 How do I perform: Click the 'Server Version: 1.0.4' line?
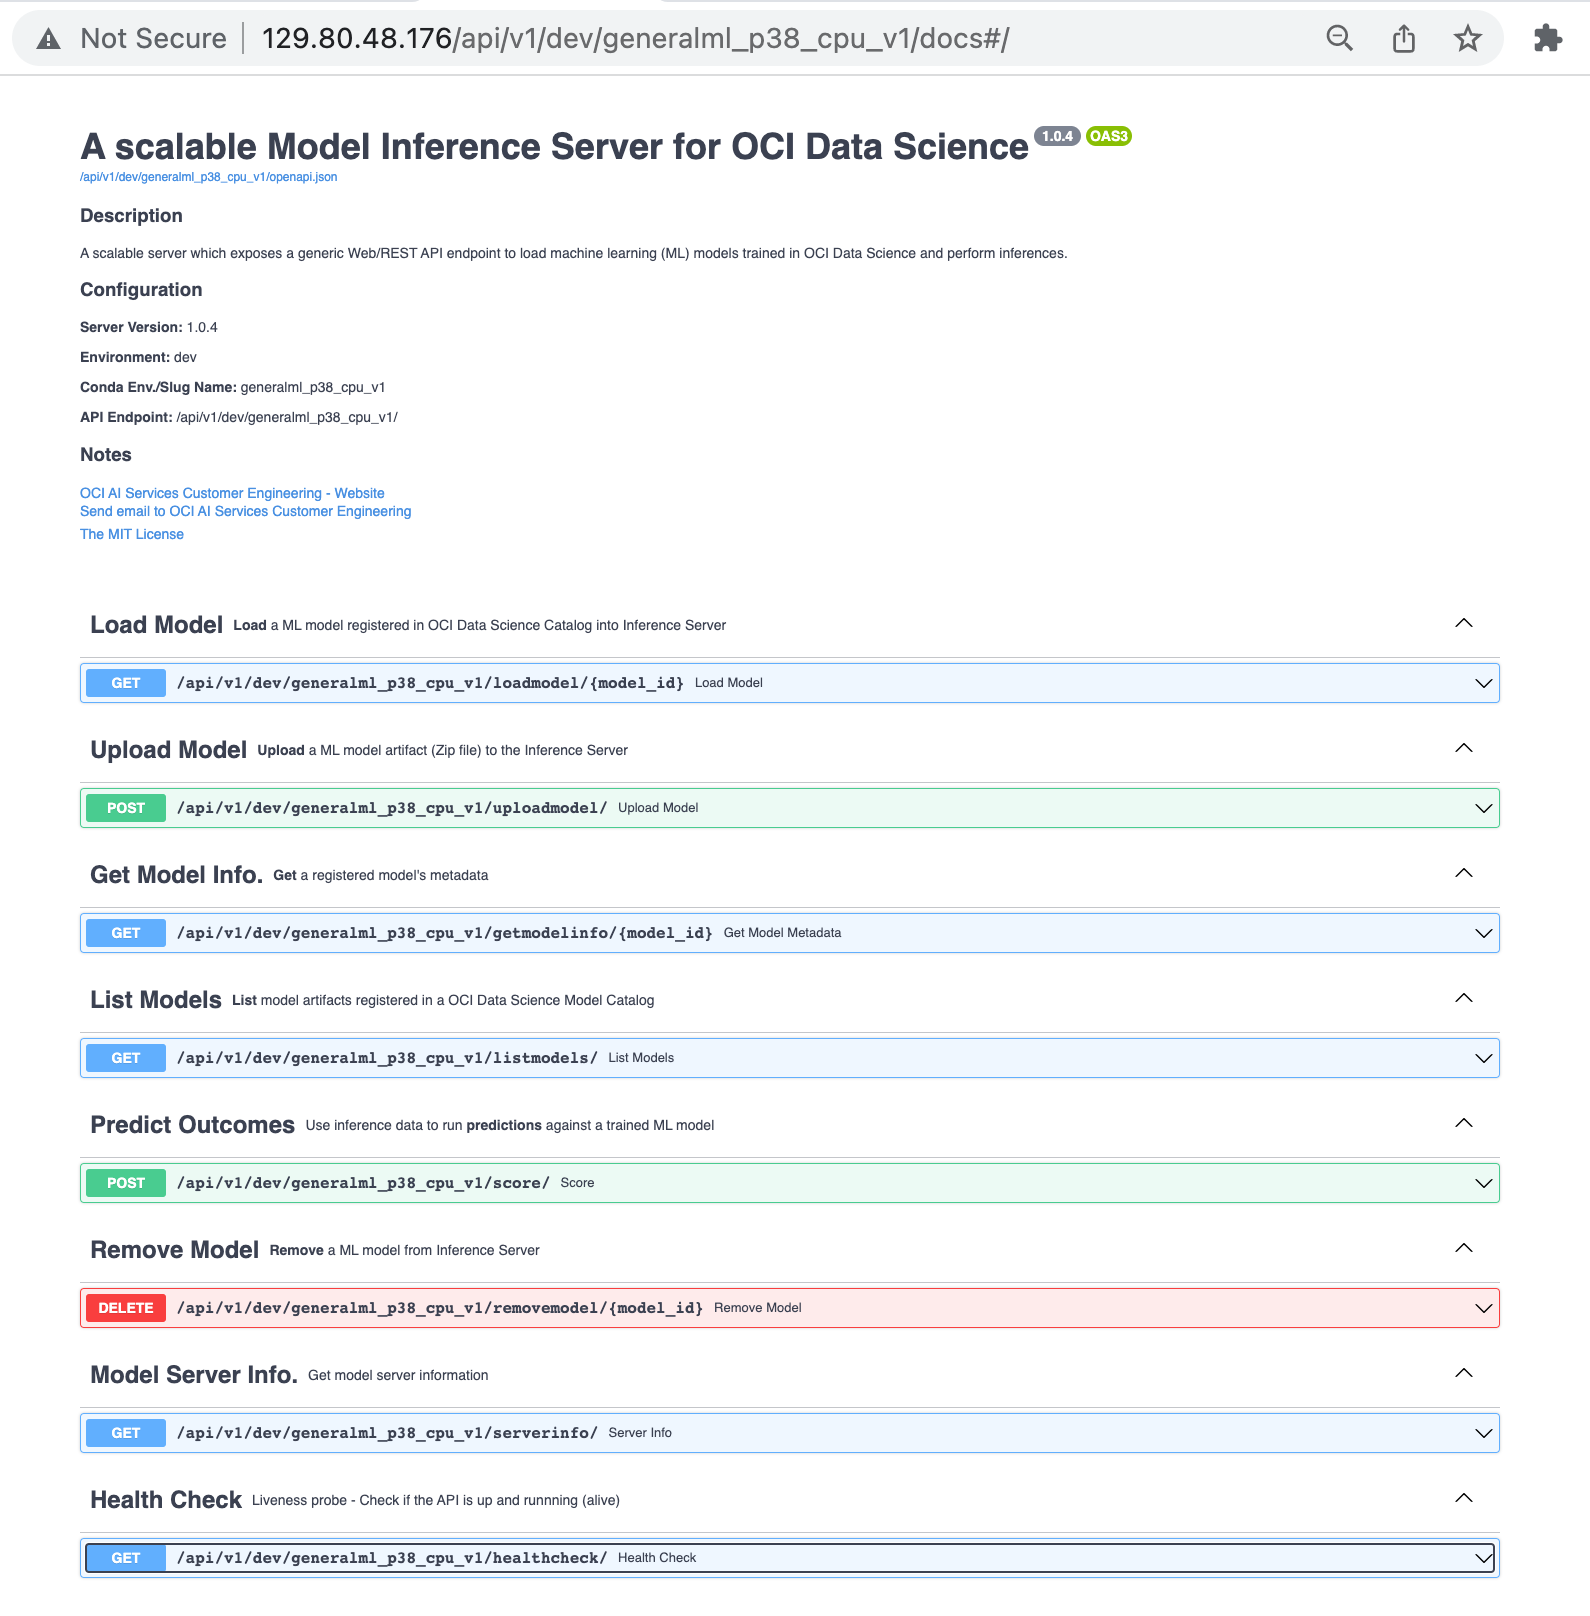tap(149, 327)
